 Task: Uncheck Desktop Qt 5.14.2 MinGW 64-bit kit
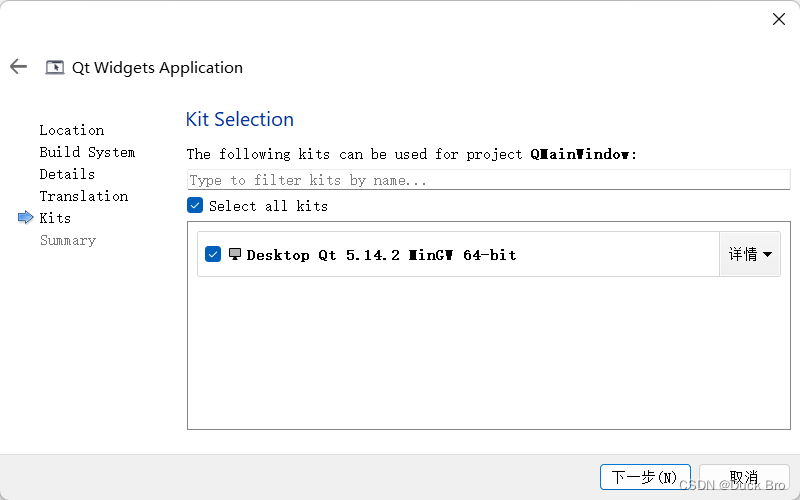[x=213, y=254]
